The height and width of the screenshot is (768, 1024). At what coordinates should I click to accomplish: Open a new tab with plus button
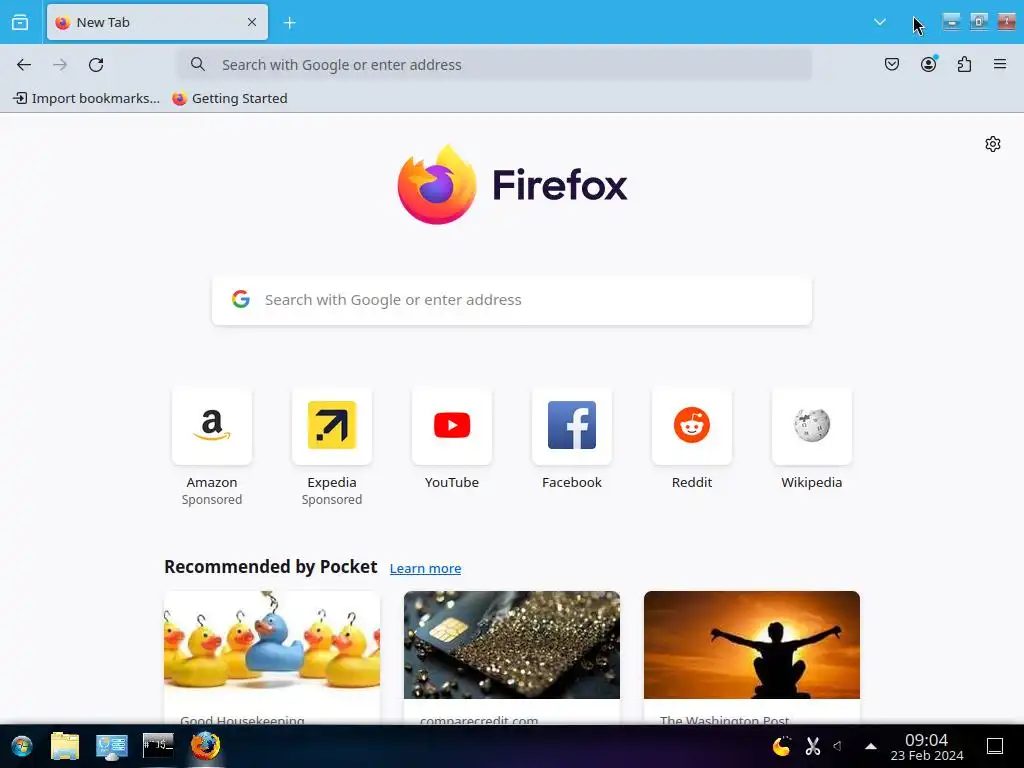(289, 23)
